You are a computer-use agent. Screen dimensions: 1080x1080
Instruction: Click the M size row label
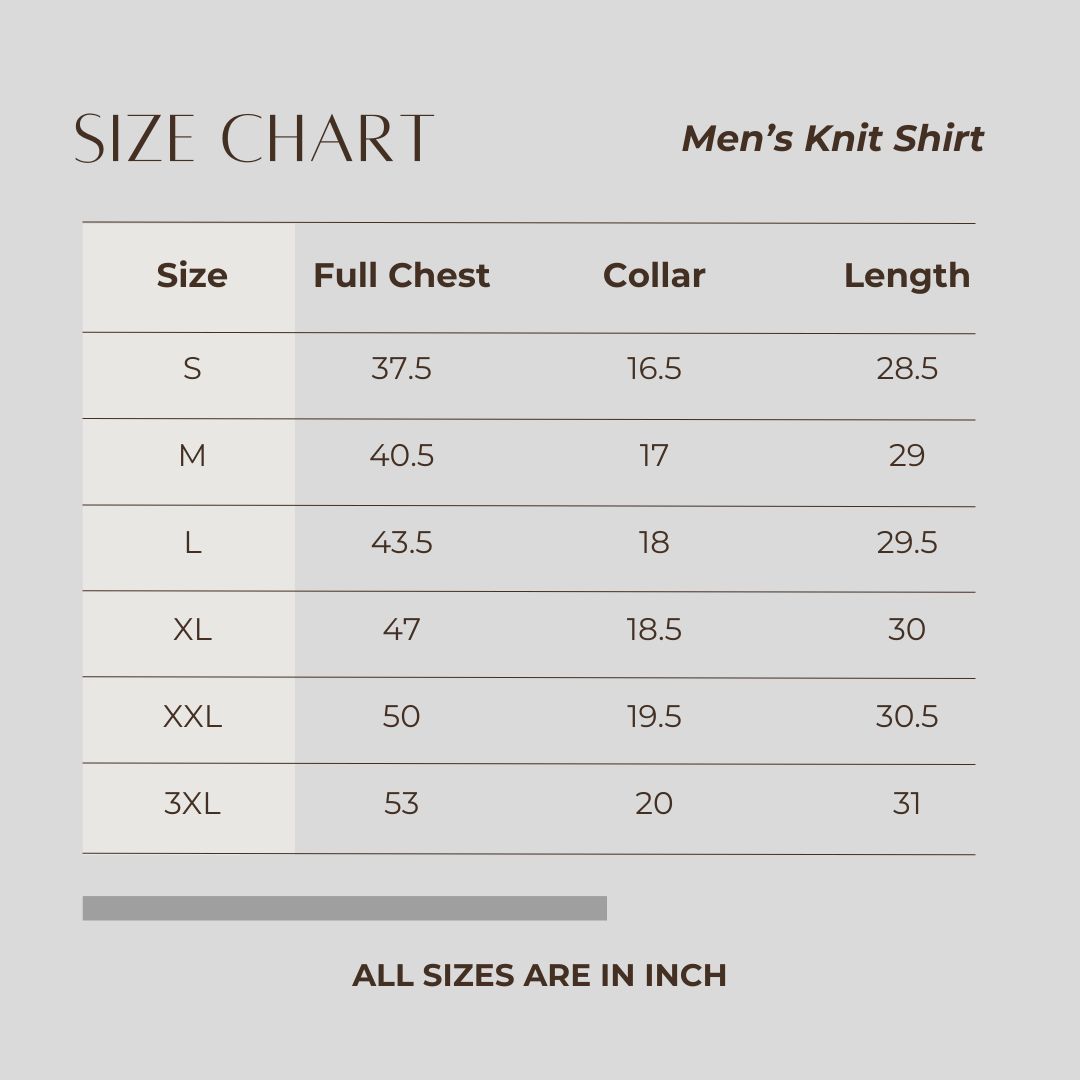pos(192,456)
